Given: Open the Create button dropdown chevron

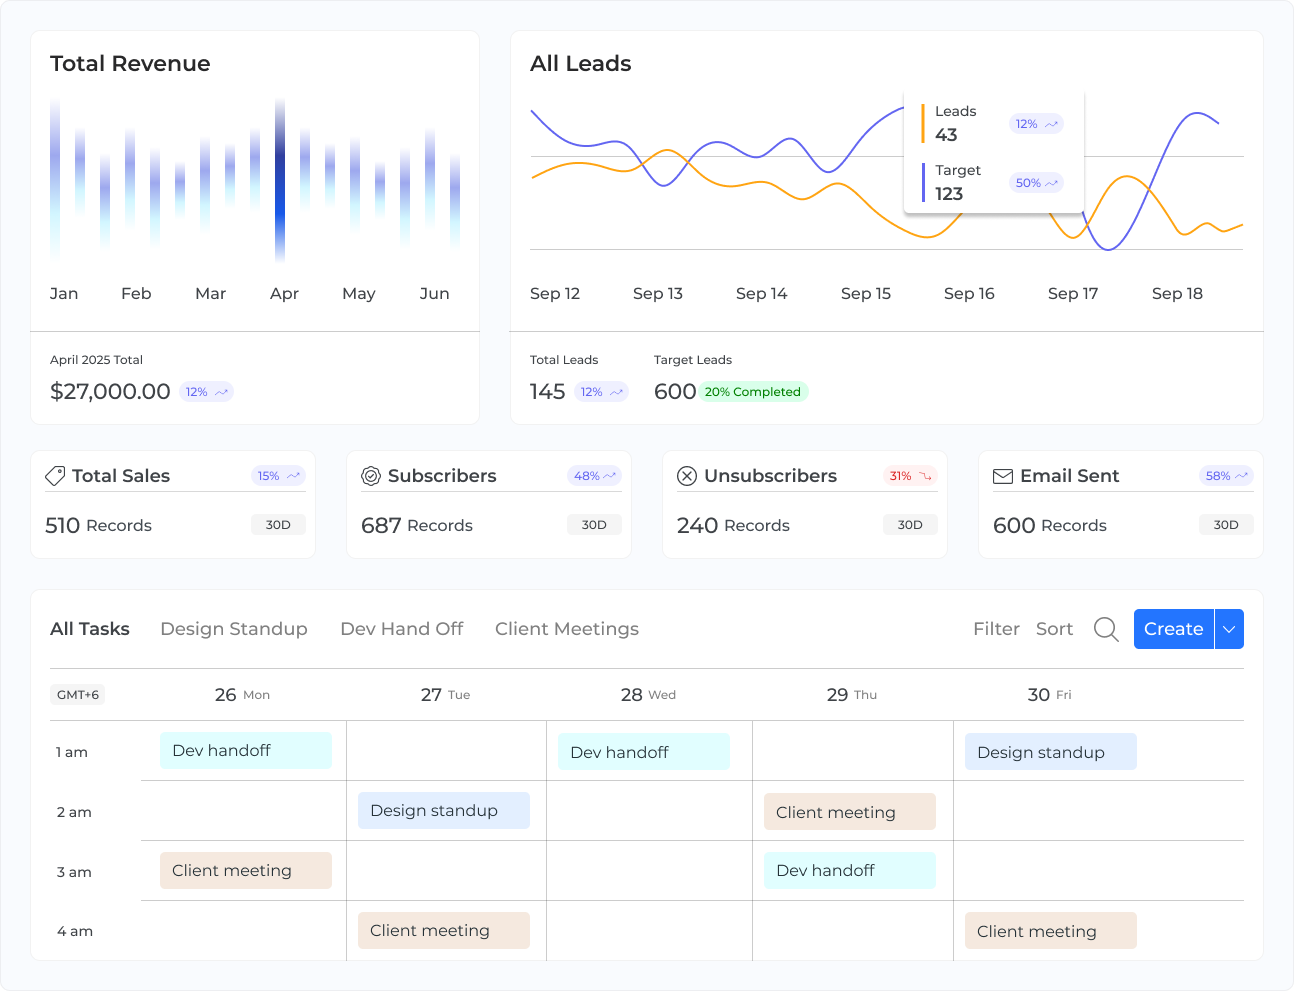Looking at the screenshot, I should 1228,629.
